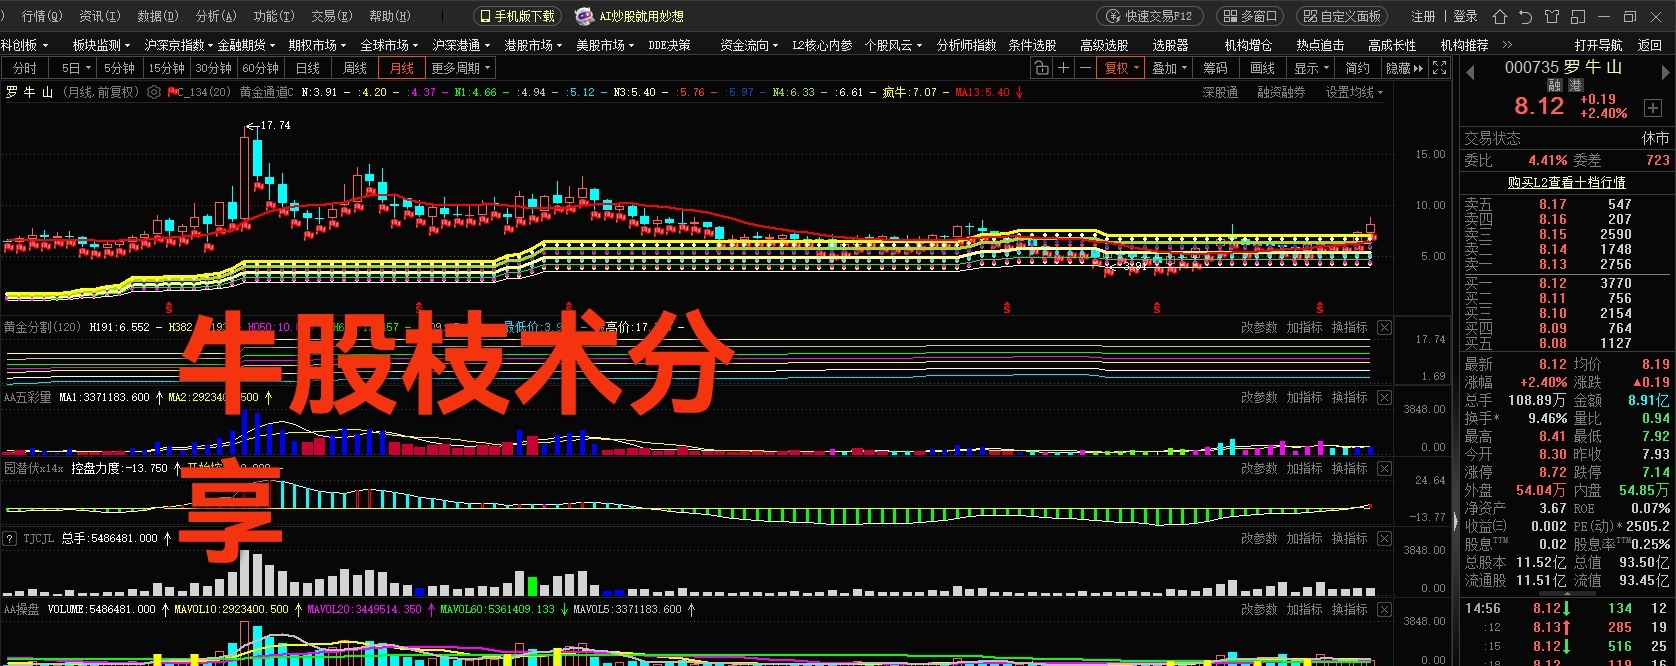
Task: Add 罗牛山 to watchlist plus icon
Action: [x=1652, y=108]
